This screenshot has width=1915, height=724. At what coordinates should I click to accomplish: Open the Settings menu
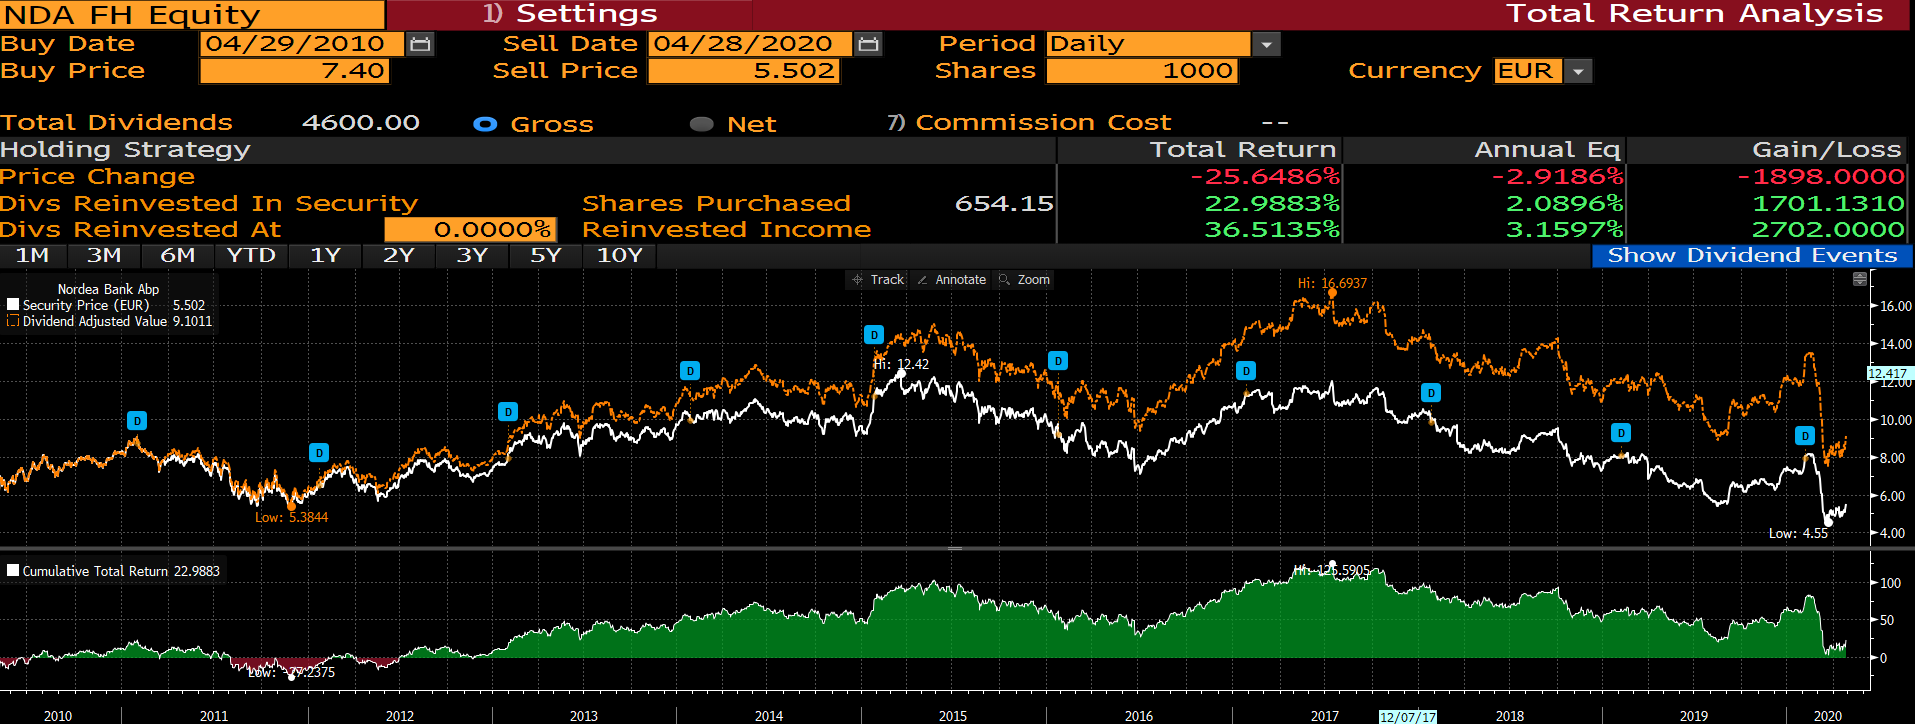570,14
